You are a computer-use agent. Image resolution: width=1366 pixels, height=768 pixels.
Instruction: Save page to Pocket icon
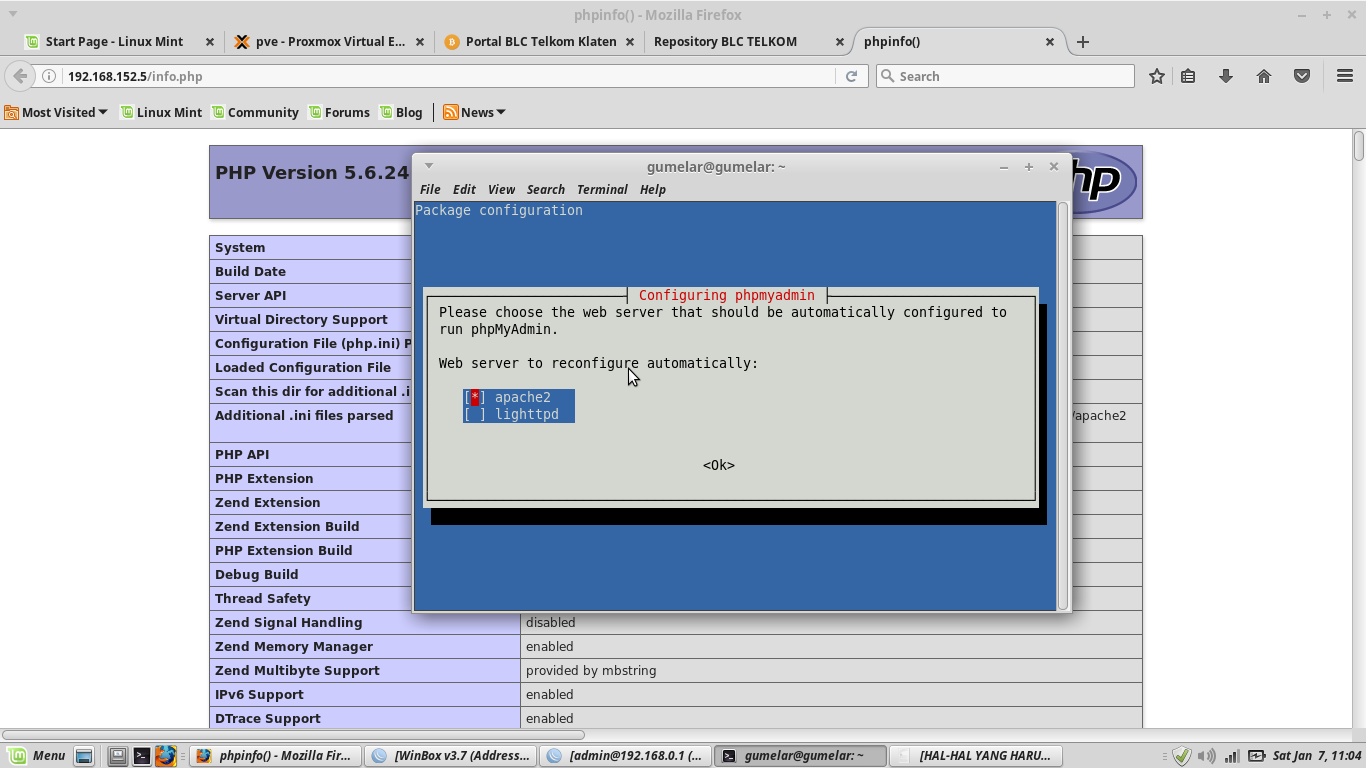pyautogui.click(x=1301, y=75)
